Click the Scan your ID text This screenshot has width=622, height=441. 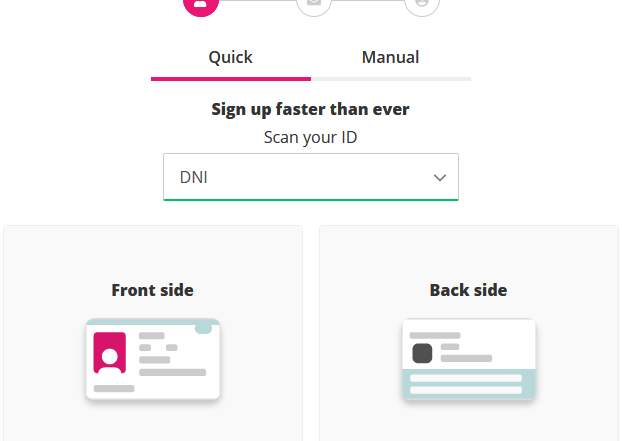tap(311, 138)
